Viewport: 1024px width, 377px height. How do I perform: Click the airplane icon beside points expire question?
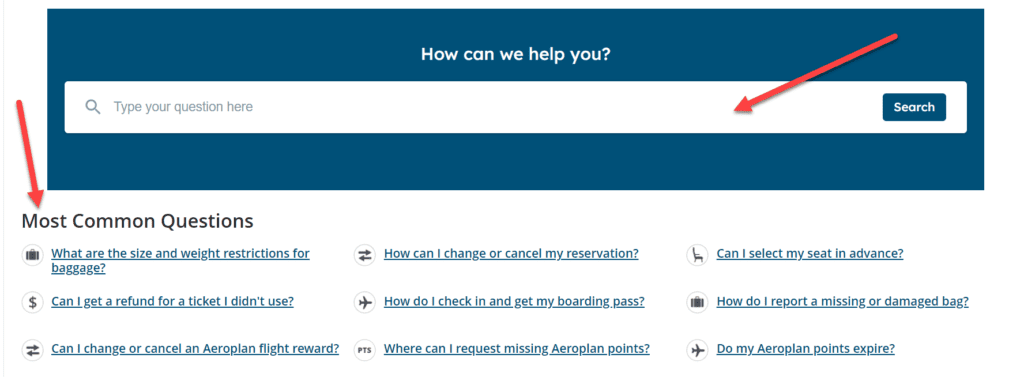pos(697,350)
